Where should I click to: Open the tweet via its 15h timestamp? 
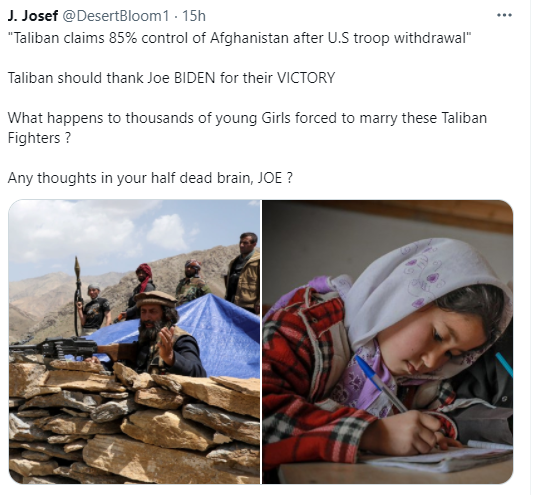[194, 16]
